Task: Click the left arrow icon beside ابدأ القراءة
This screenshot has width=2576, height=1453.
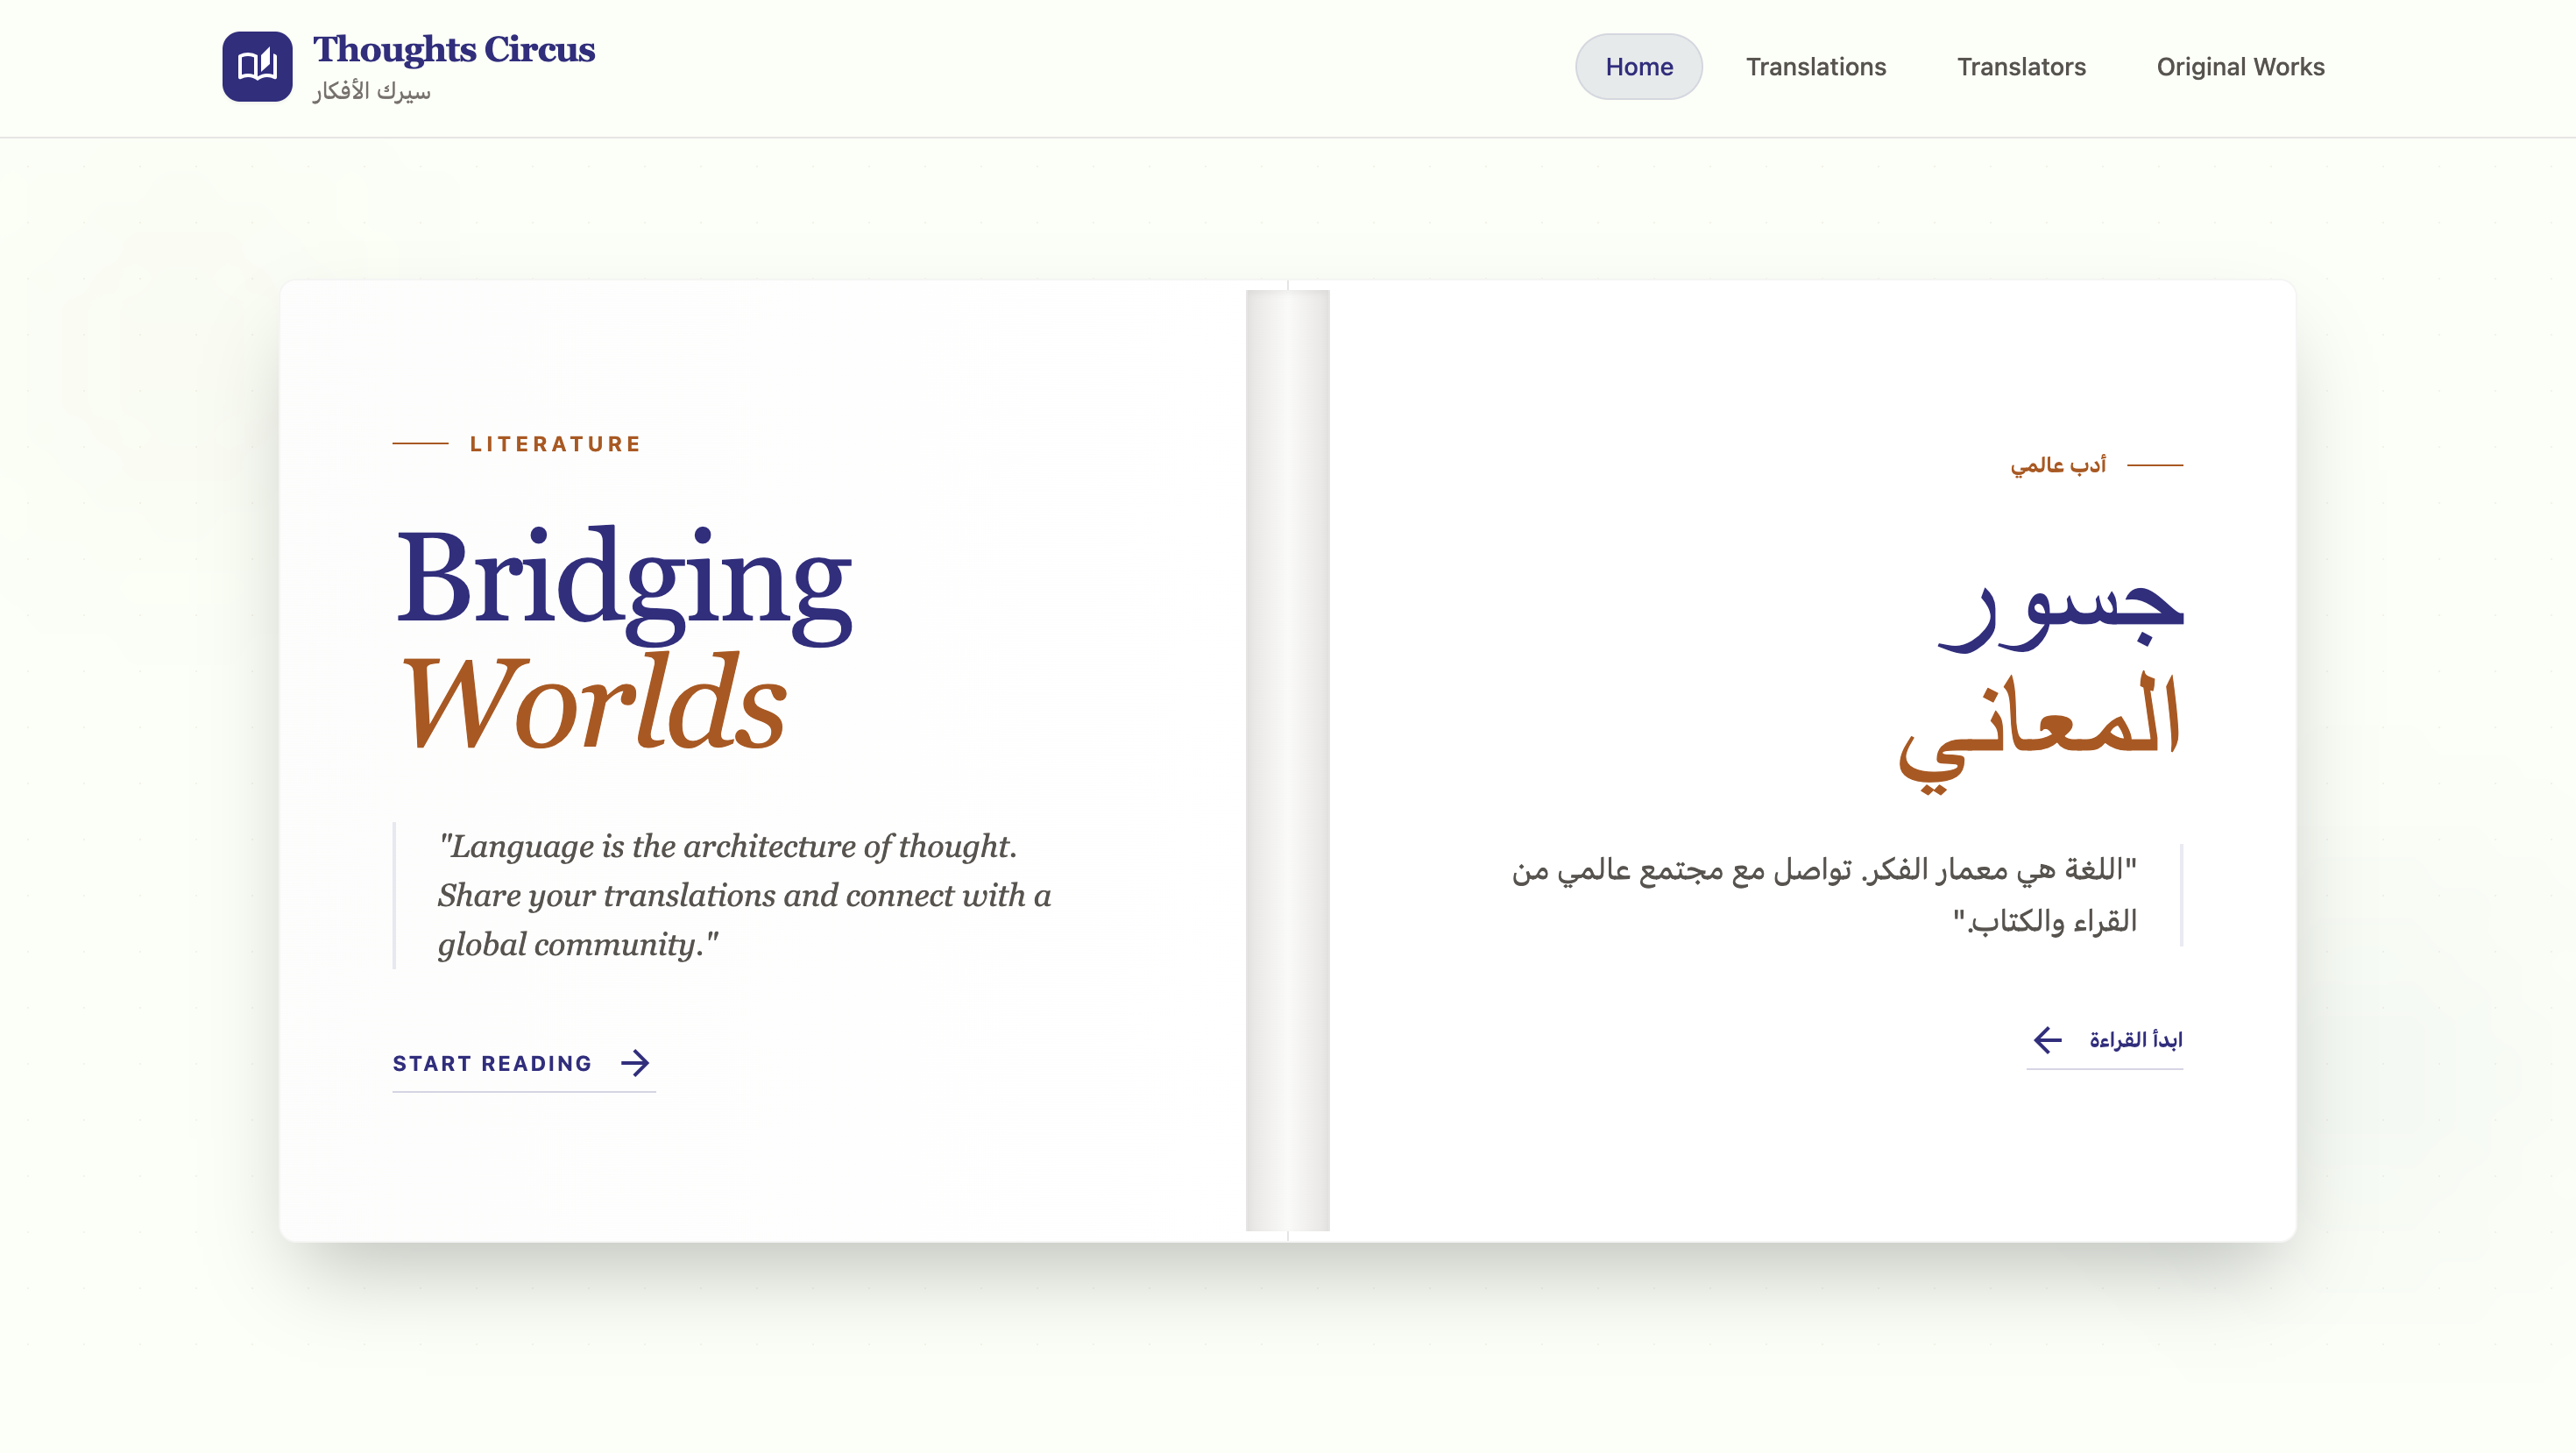Action: coord(2046,1040)
